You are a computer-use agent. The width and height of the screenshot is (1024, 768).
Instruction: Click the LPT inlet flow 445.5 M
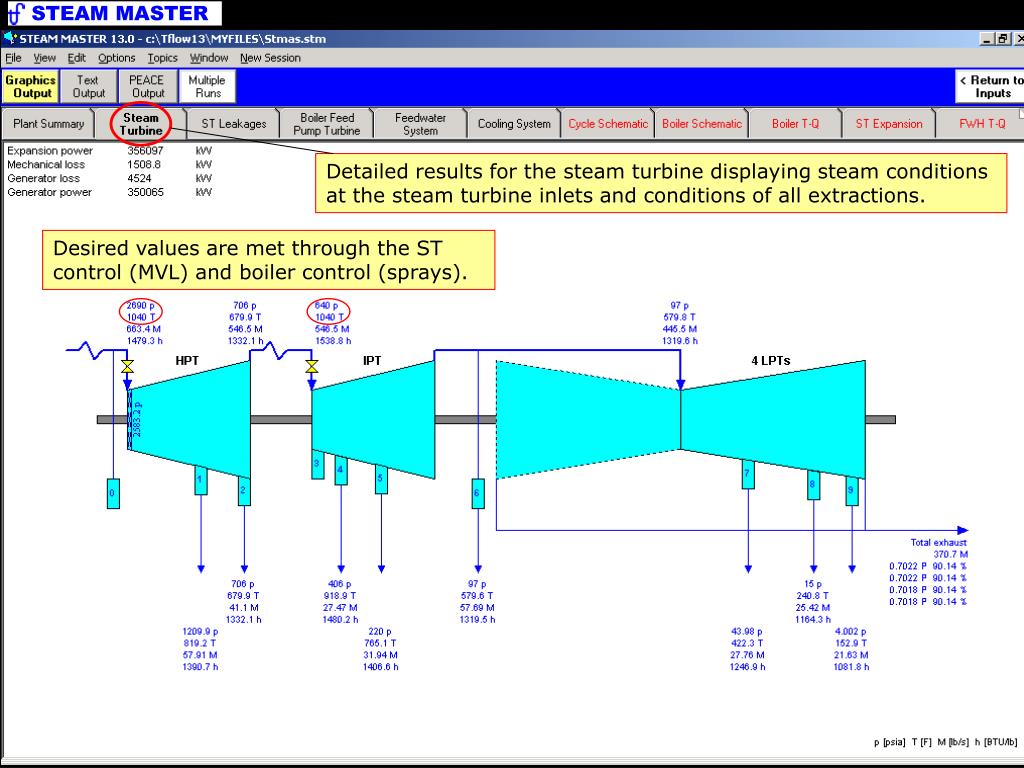pos(680,328)
